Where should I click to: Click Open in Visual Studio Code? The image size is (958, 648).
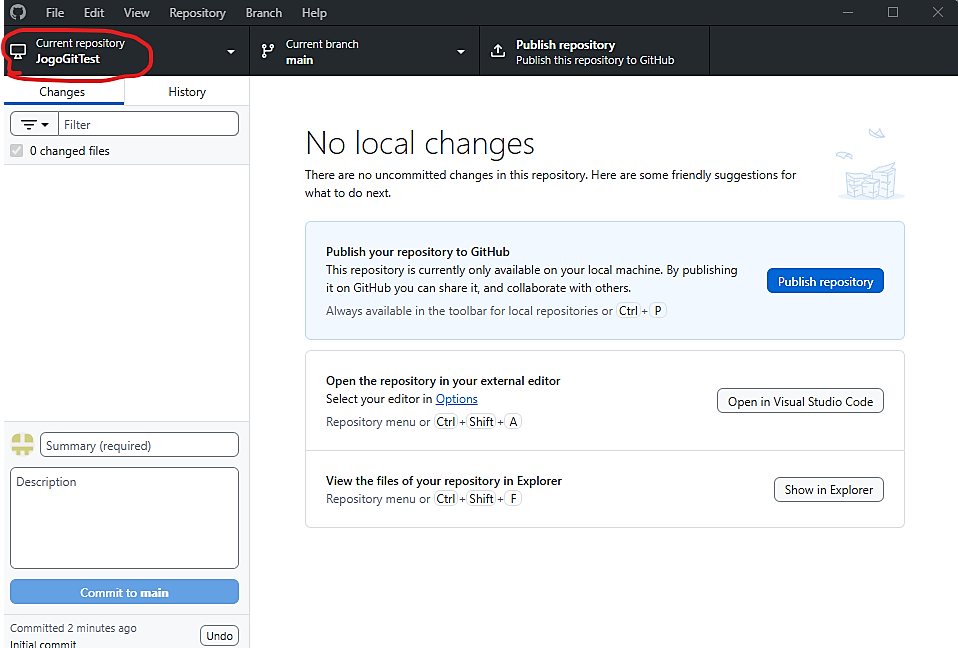(x=800, y=401)
